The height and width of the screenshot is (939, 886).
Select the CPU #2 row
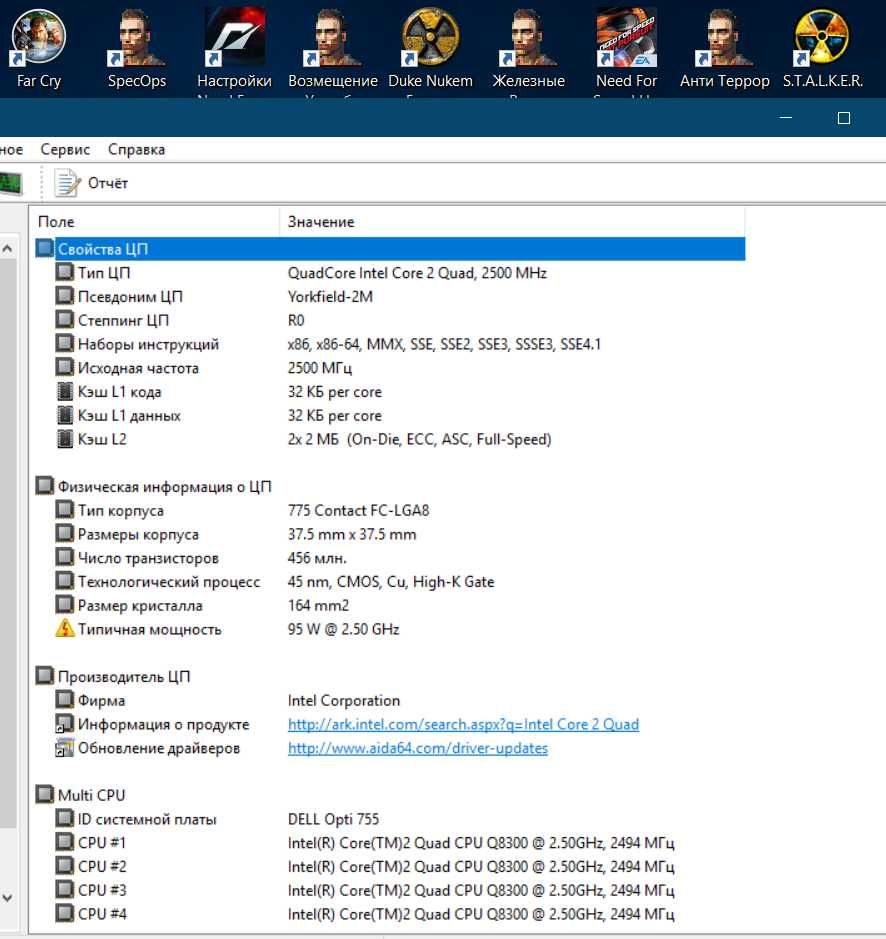point(390,866)
